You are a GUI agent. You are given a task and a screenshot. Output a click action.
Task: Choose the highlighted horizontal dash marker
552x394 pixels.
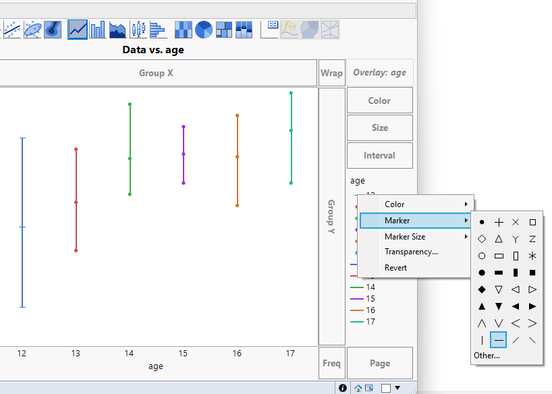[x=498, y=340]
